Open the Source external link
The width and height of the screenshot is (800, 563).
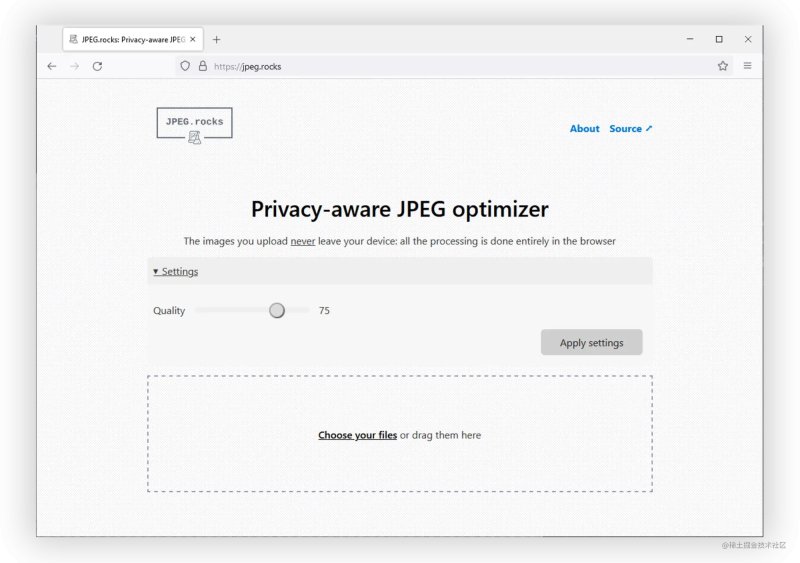[631, 129]
